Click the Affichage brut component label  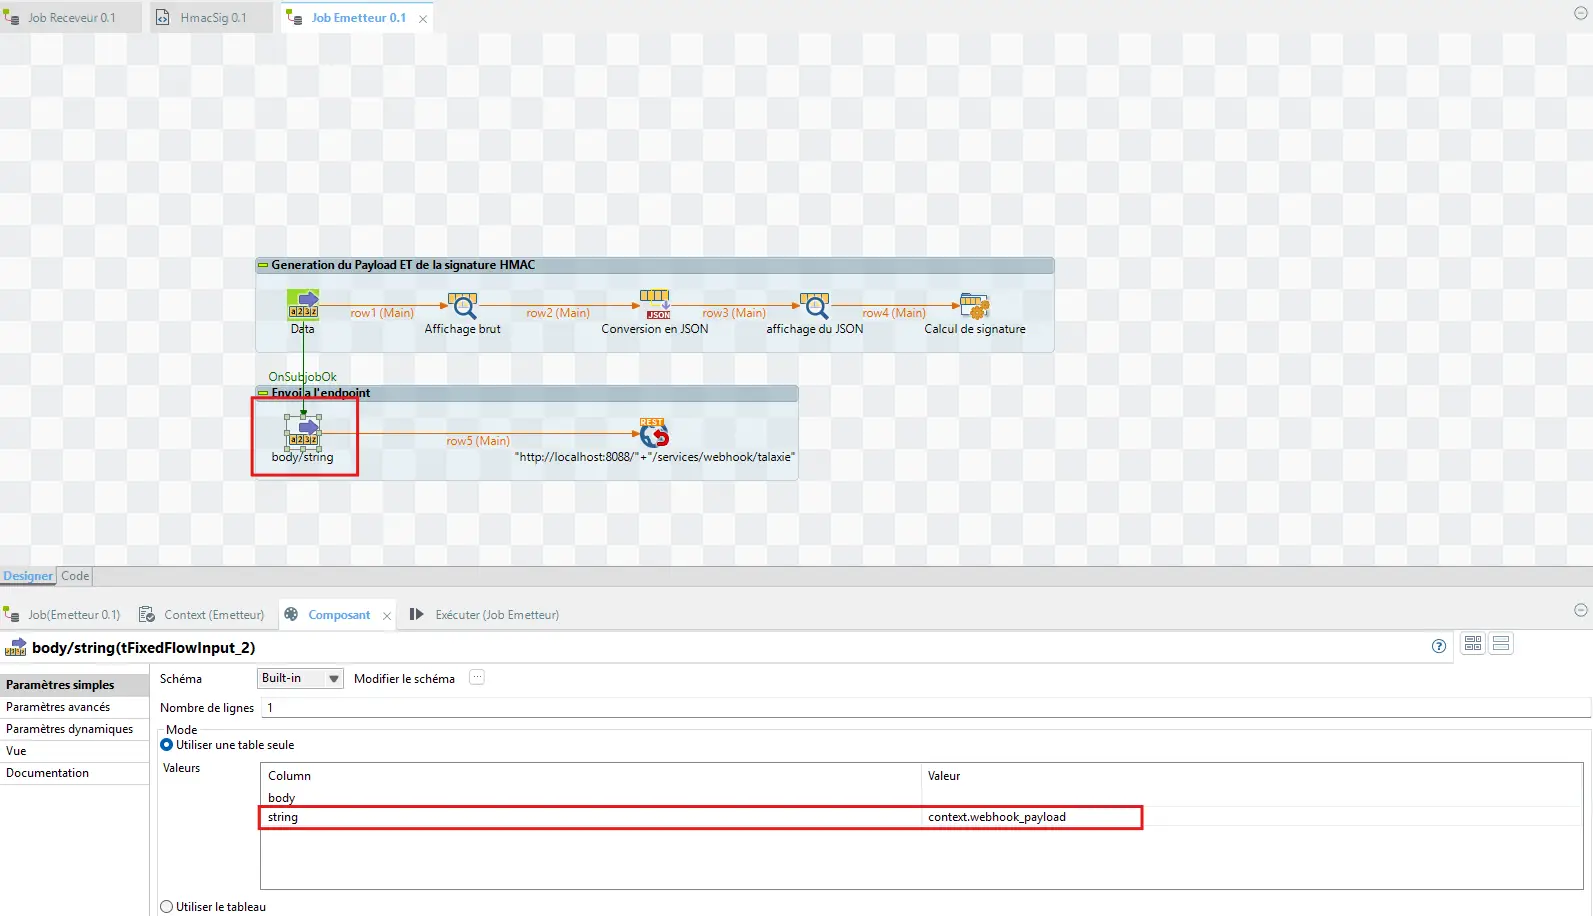(x=463, y=329)
